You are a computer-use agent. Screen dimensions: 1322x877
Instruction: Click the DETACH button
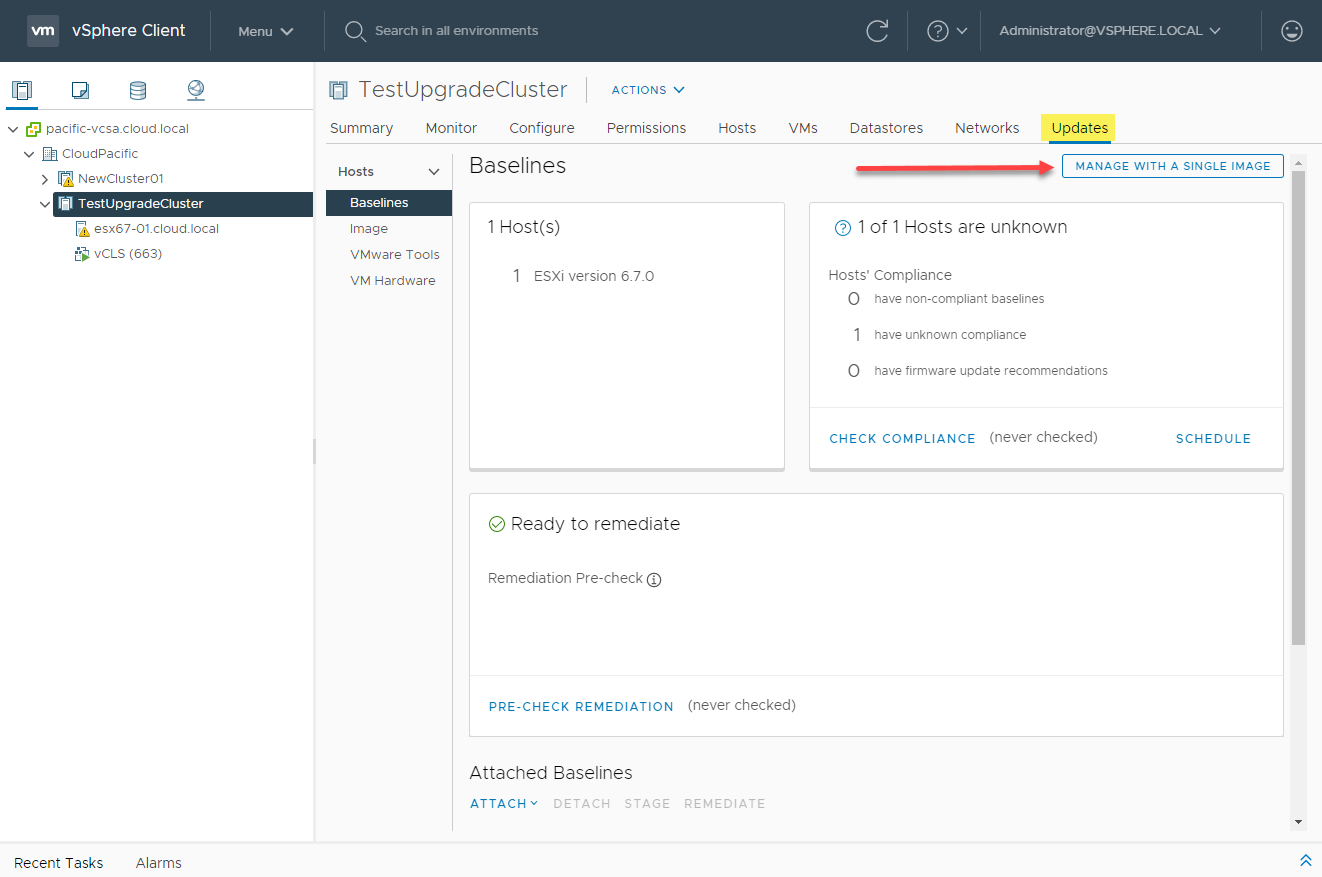tap(582, 803)
